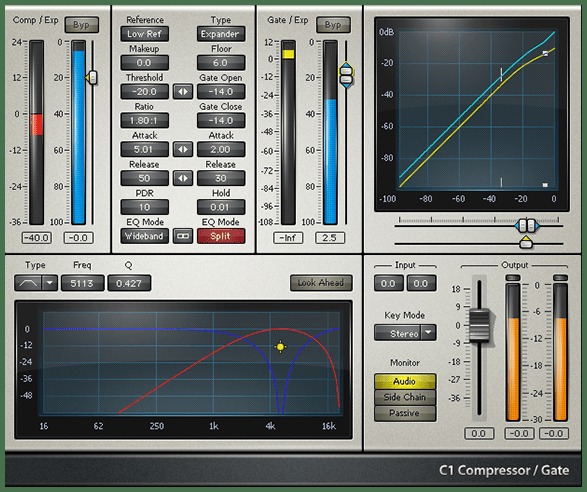Screen dimensions: 587x492
Task: Click the white square marker on the curve
Action: 545,54
